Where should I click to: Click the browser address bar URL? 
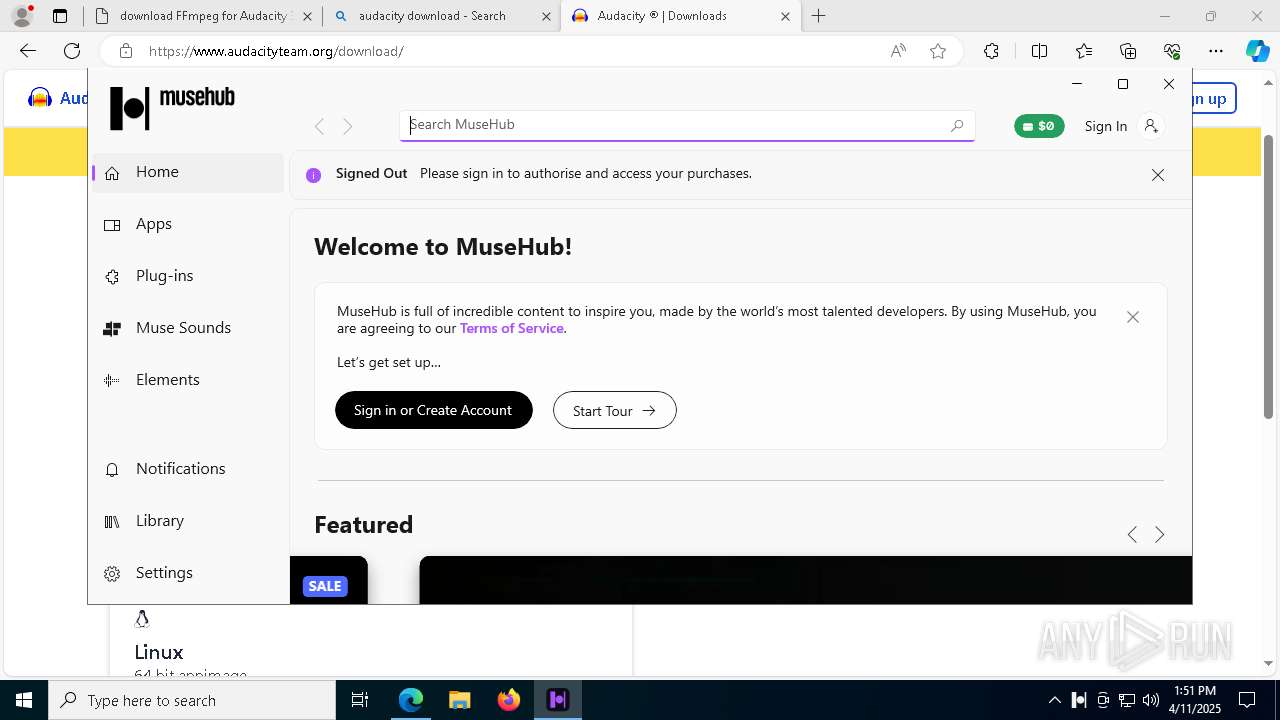pos(276,51)
